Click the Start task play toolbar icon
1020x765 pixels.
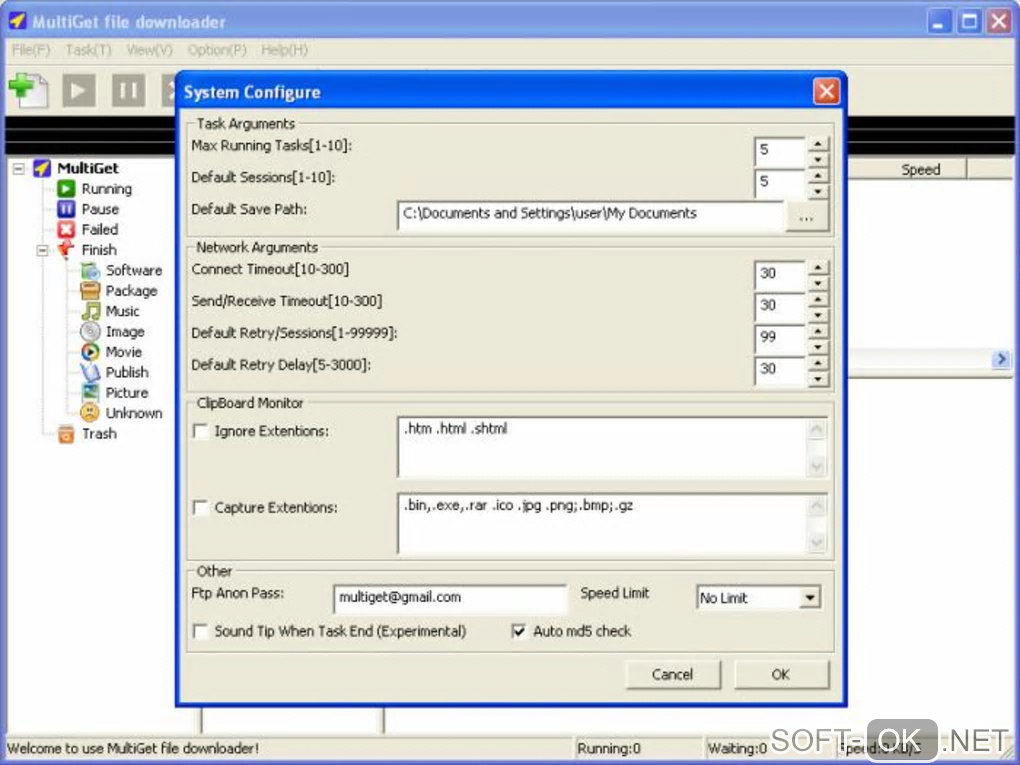pos(79,90)
